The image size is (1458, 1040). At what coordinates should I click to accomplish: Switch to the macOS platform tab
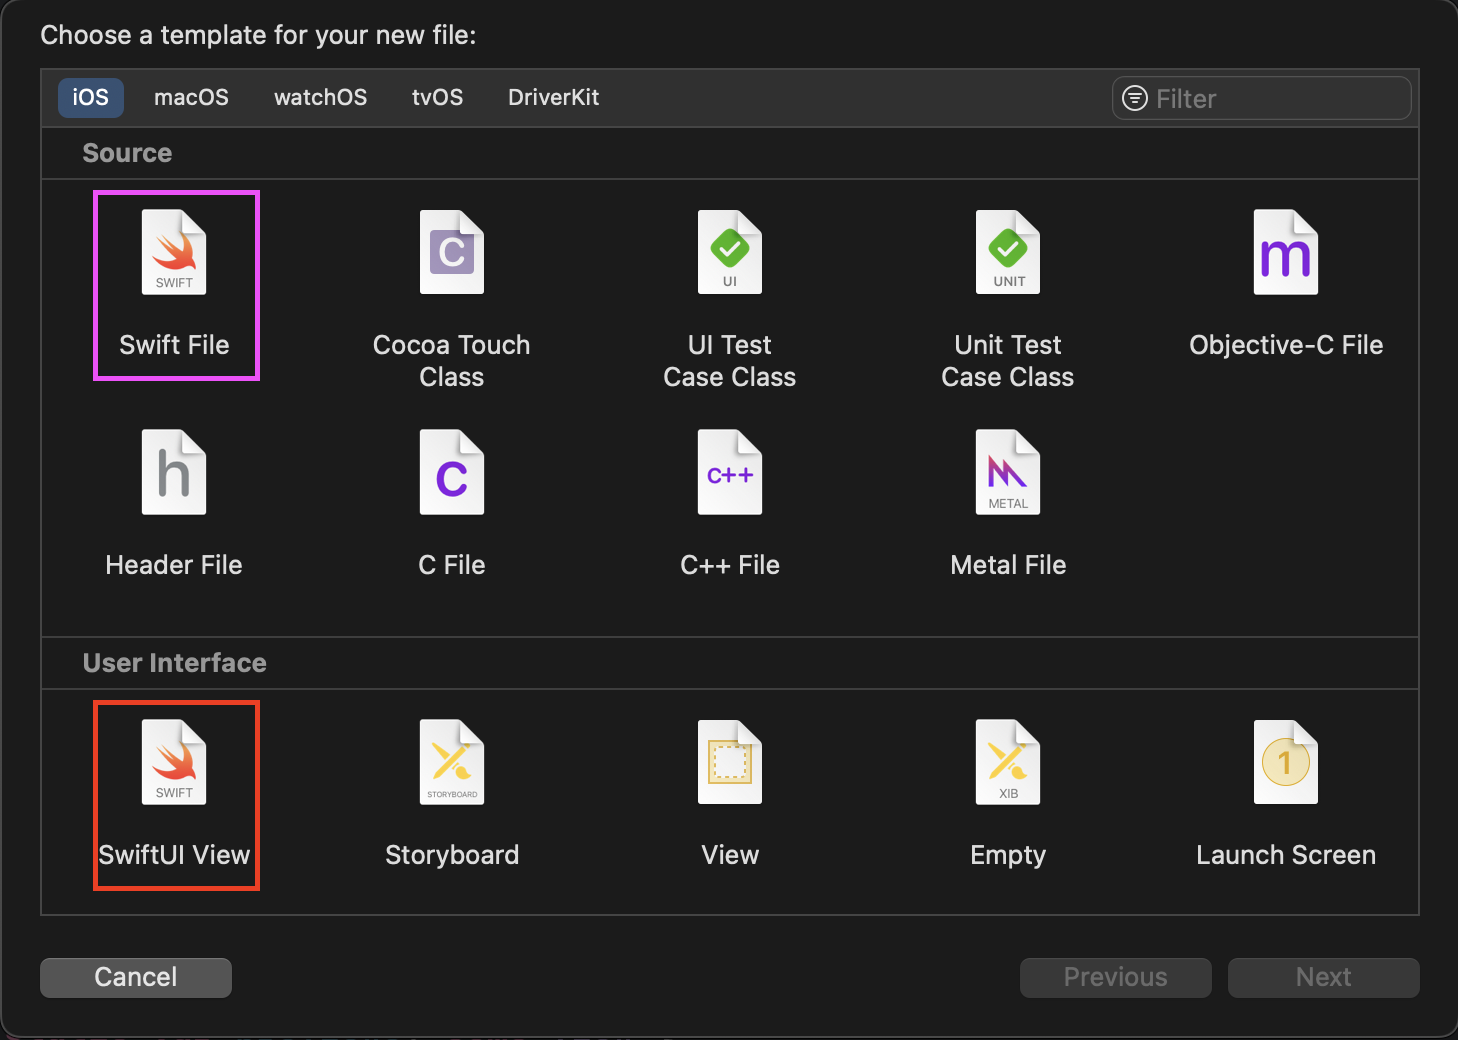[191, 98]
